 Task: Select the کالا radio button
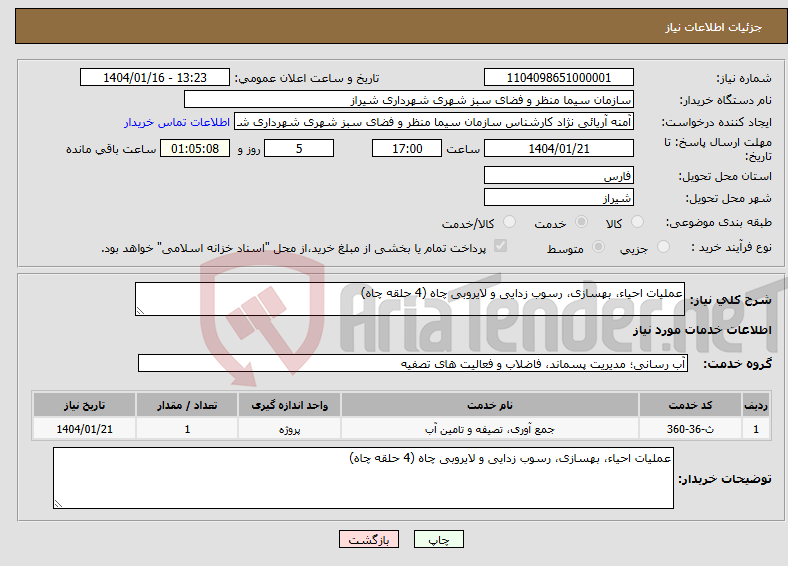637,222
